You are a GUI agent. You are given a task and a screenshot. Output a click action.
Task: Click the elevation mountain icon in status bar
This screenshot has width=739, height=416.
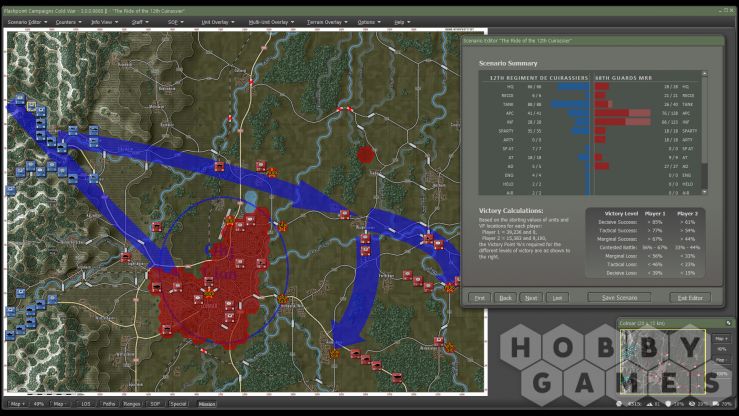click(x=650, y=404)
